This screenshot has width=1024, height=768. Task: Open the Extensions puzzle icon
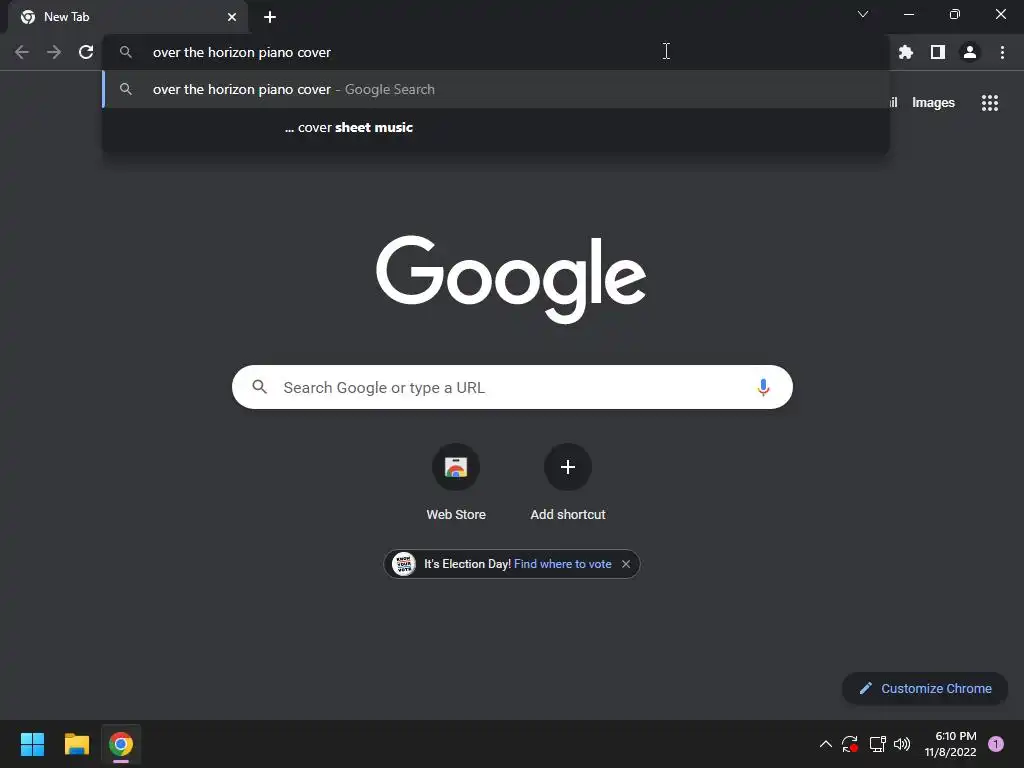(906, 52)
